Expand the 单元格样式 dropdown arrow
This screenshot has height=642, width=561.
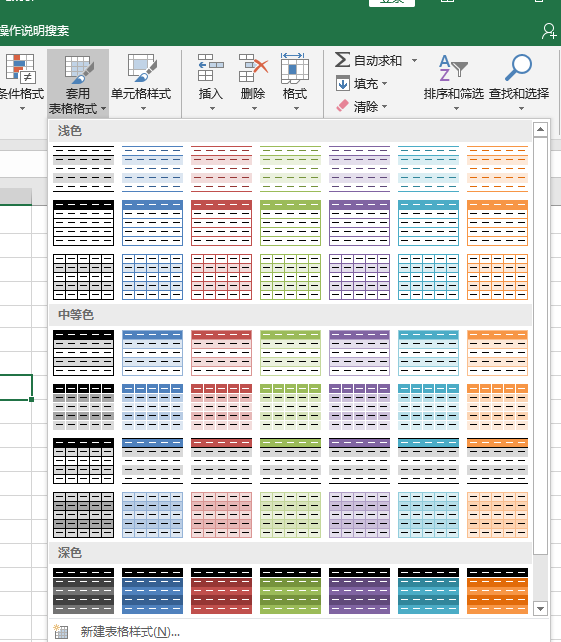143,109
